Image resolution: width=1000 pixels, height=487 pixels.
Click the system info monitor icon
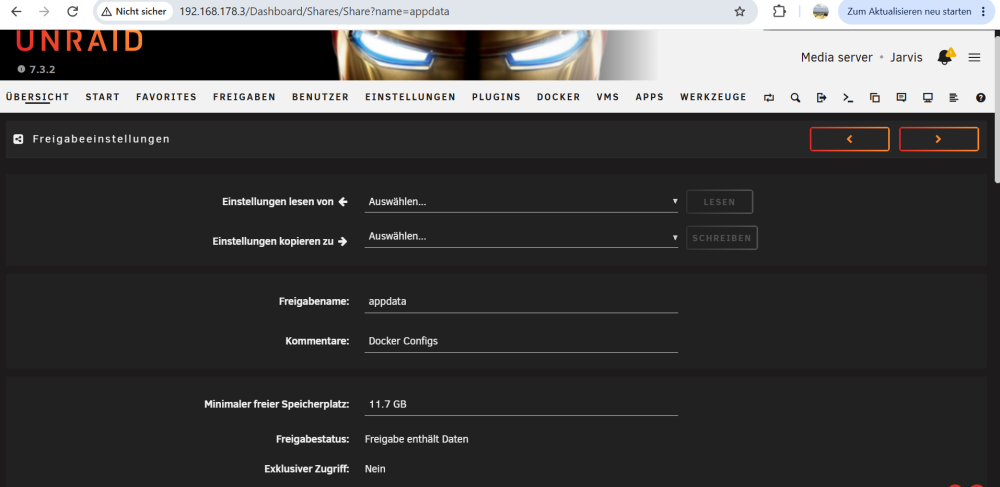click(x=928, y=98)
